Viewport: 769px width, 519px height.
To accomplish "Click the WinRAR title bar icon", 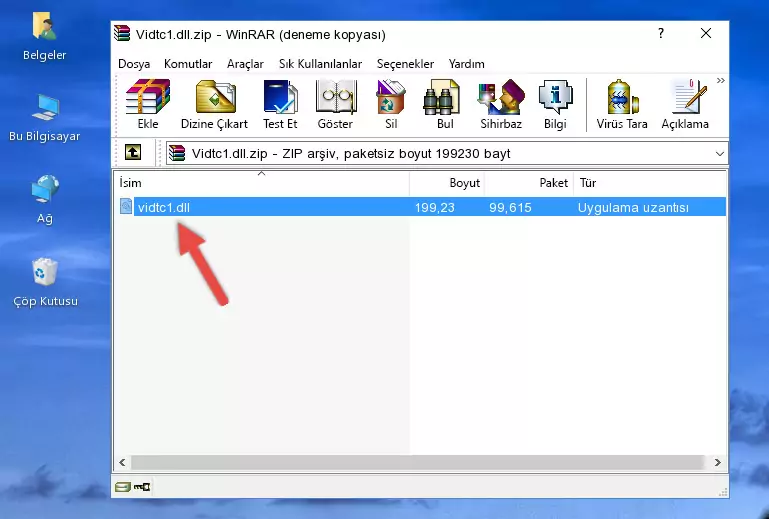I will [122, 33].
